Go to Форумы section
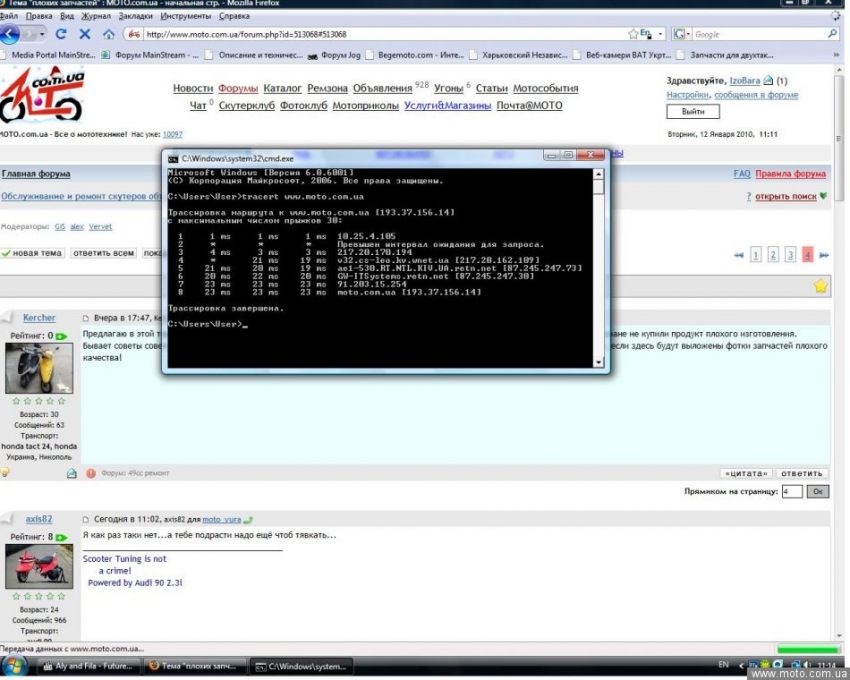 click(x=238, y=88)
